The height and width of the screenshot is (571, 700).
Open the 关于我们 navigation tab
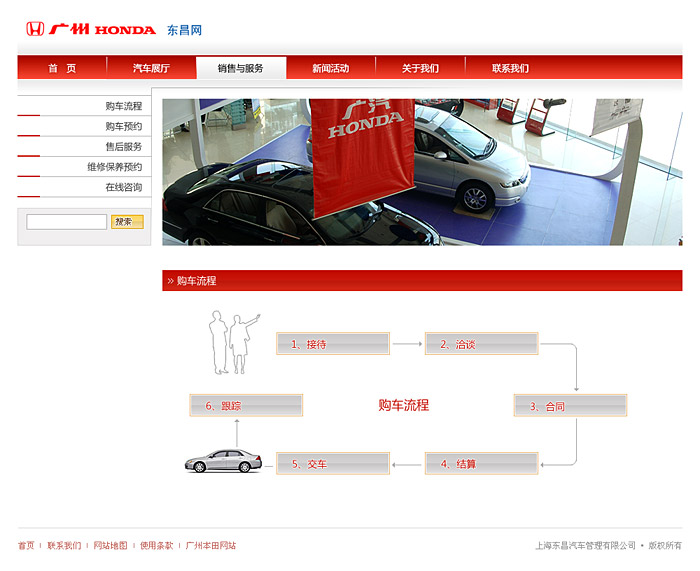pos(421,68)
